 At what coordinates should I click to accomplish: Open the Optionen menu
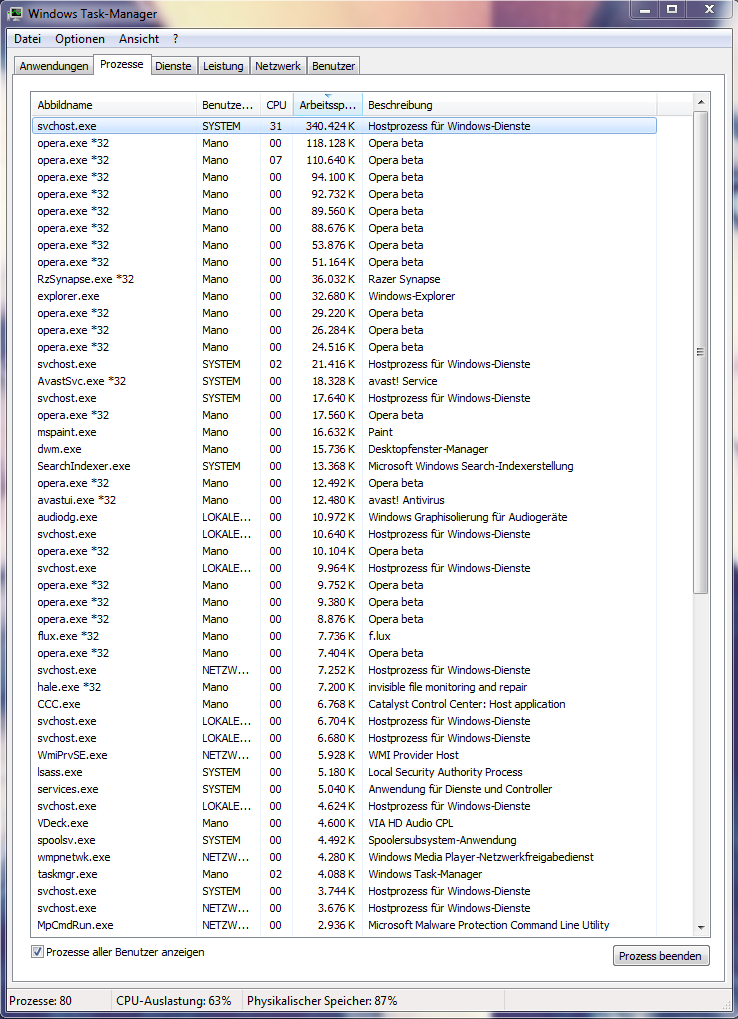80,39
